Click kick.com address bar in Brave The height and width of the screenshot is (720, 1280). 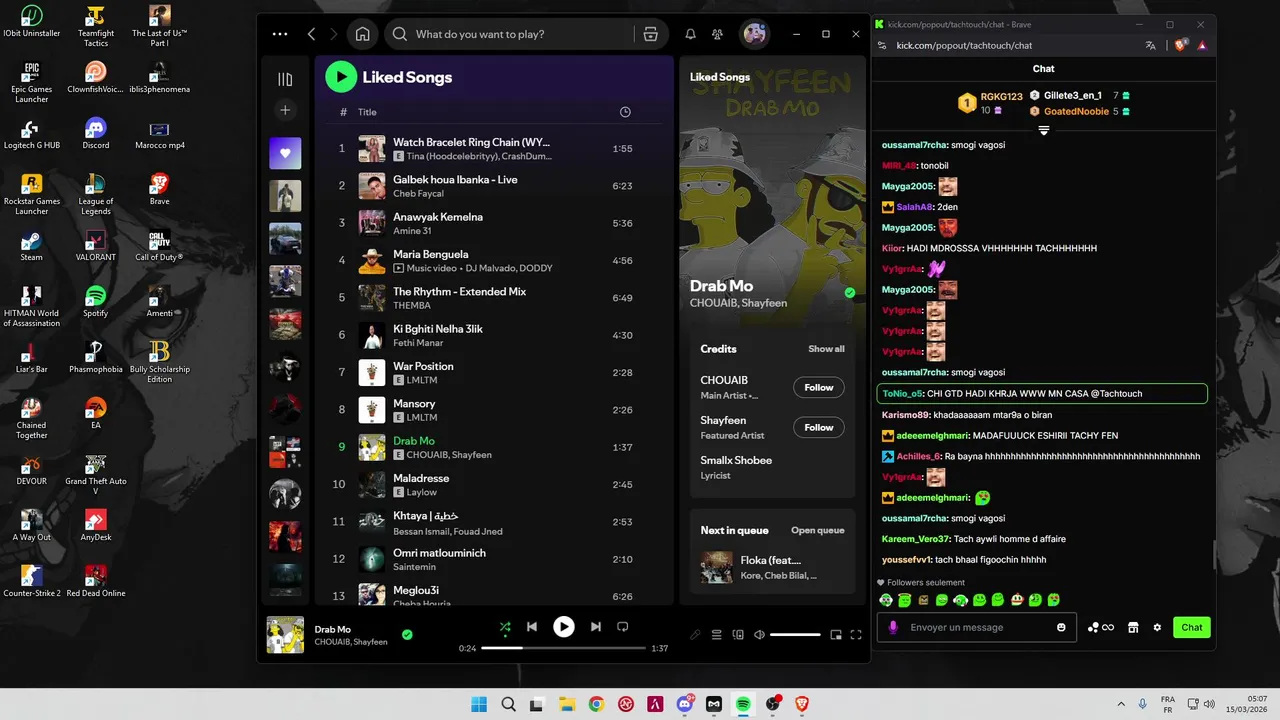point(964,45)
